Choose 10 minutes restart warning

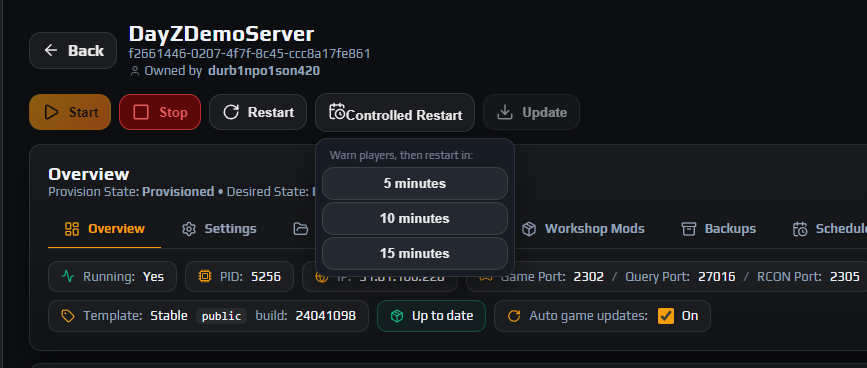pyautogui.click(x=415, y=218)
